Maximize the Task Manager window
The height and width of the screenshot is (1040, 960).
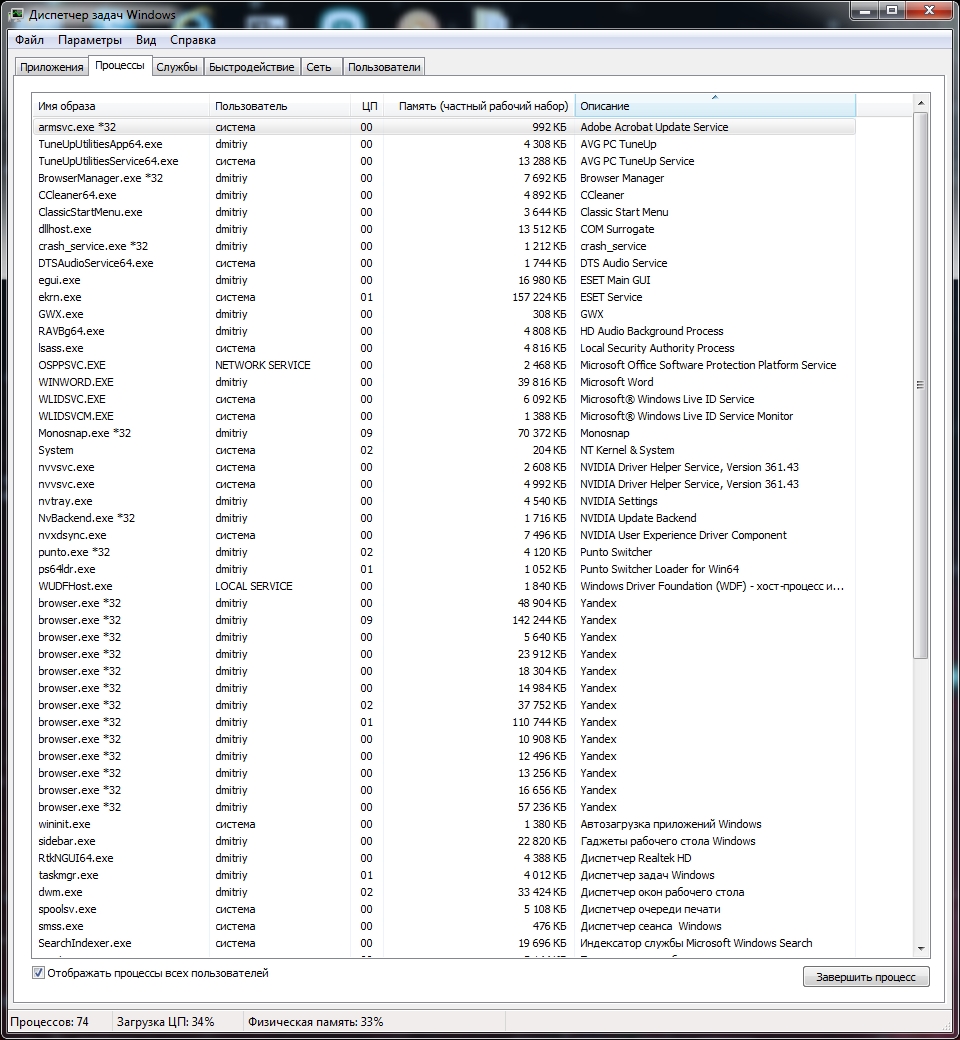891,10
